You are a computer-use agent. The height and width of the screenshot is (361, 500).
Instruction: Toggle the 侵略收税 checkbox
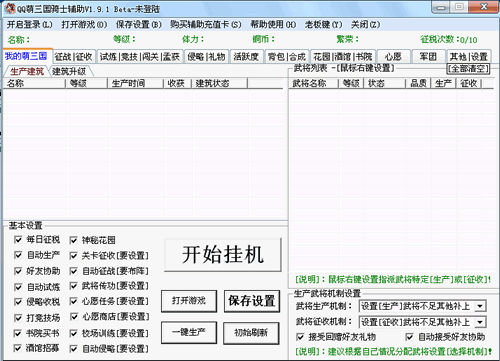pyautogui.click(x=18, y=302)
